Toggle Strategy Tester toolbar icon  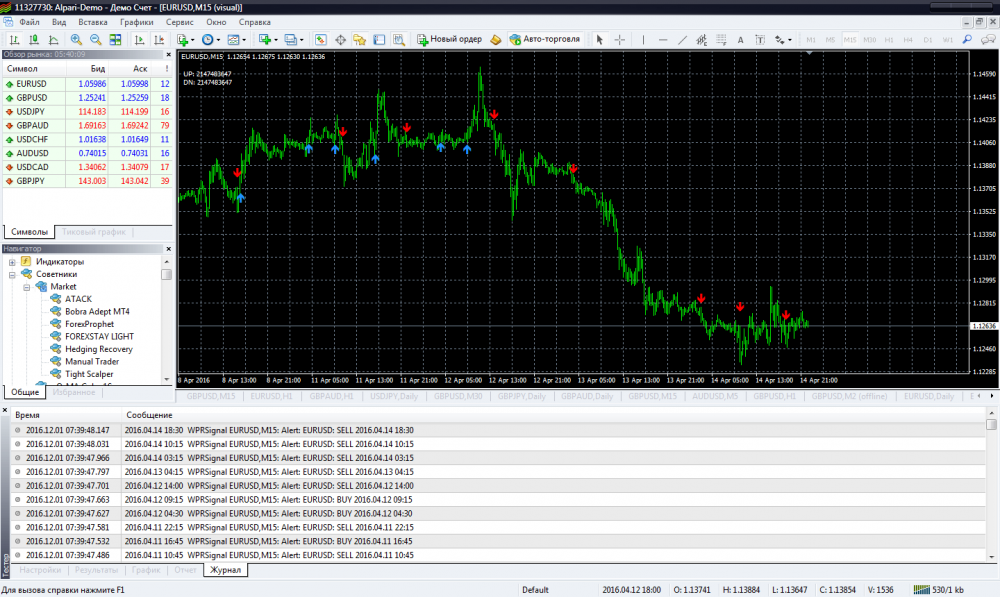[399, 40]
